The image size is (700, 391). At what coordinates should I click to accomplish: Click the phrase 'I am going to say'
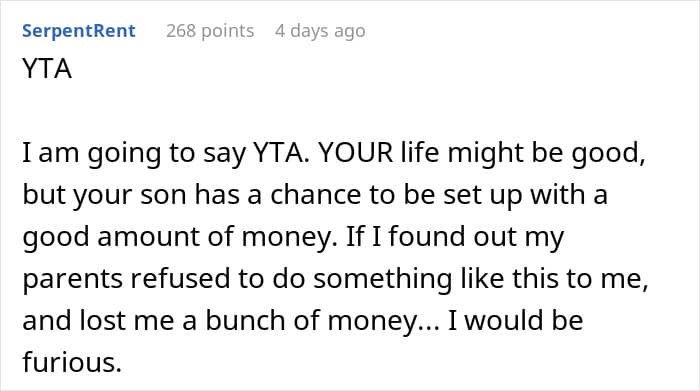pos(134,153)
